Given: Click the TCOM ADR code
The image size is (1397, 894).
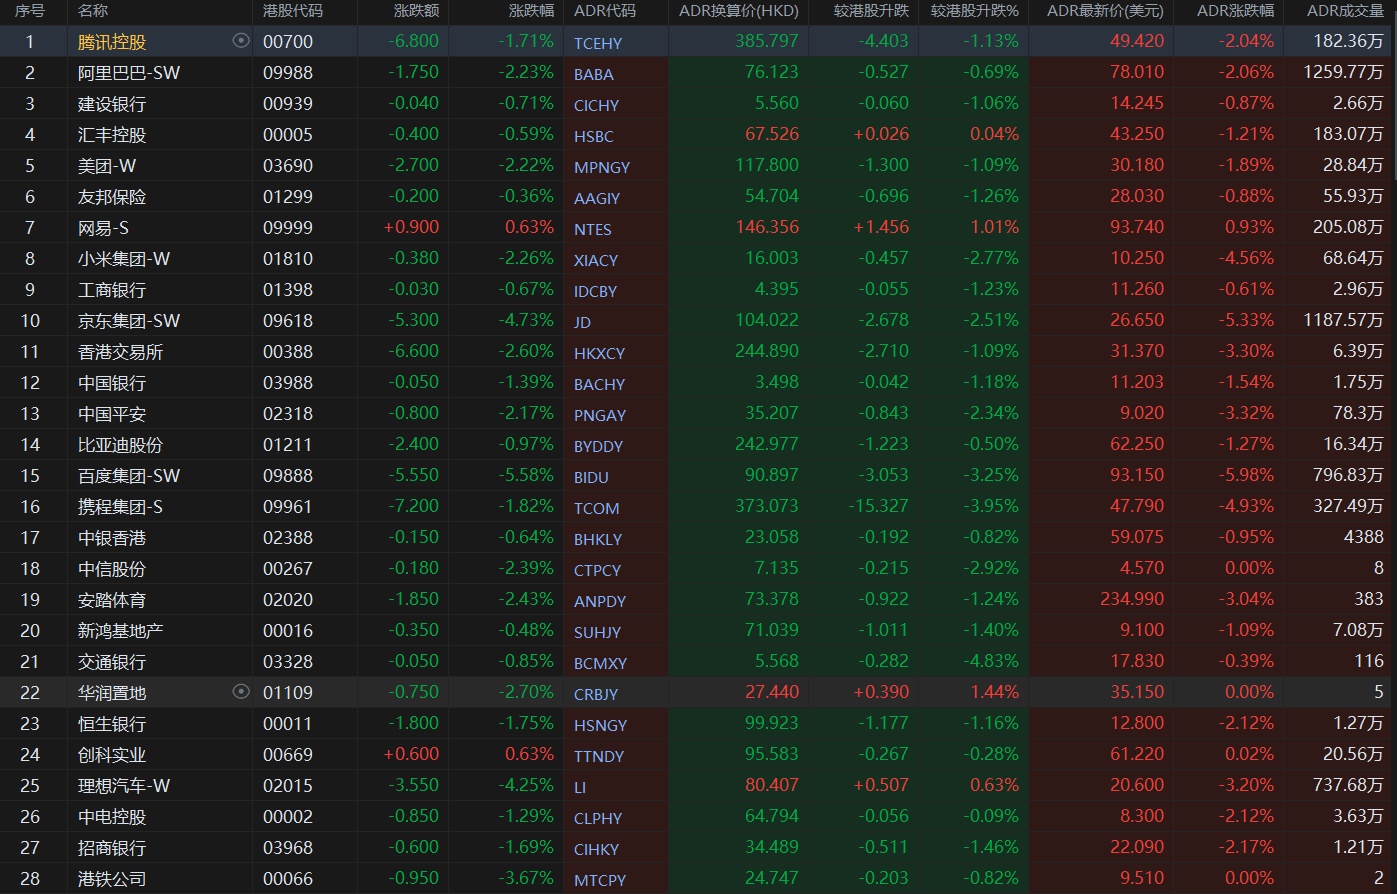Looking at the screenshot, I should 597,508.
